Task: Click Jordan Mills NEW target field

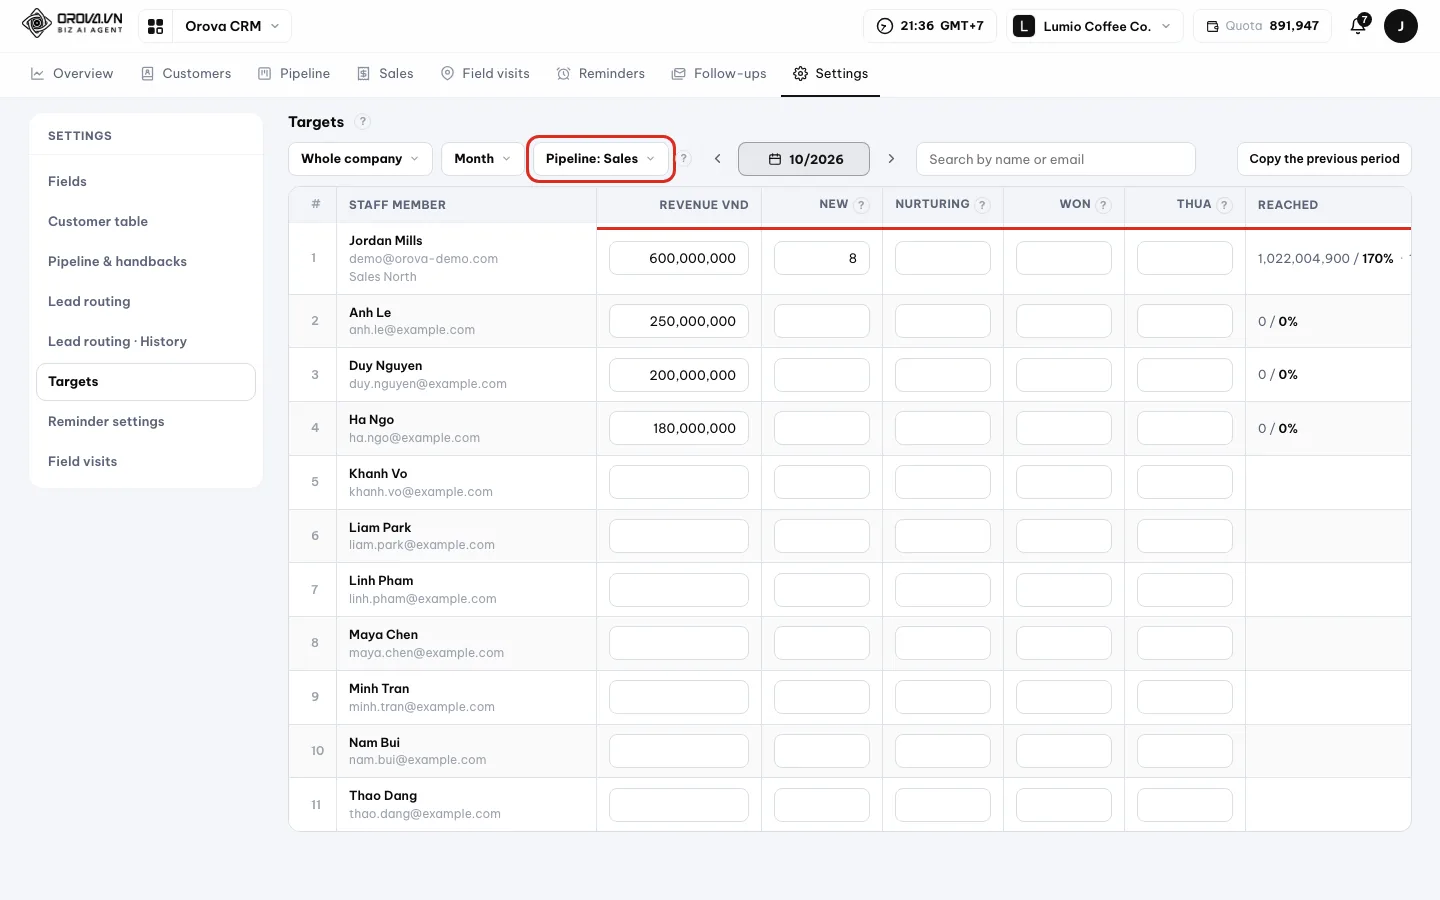Action: 822,258
